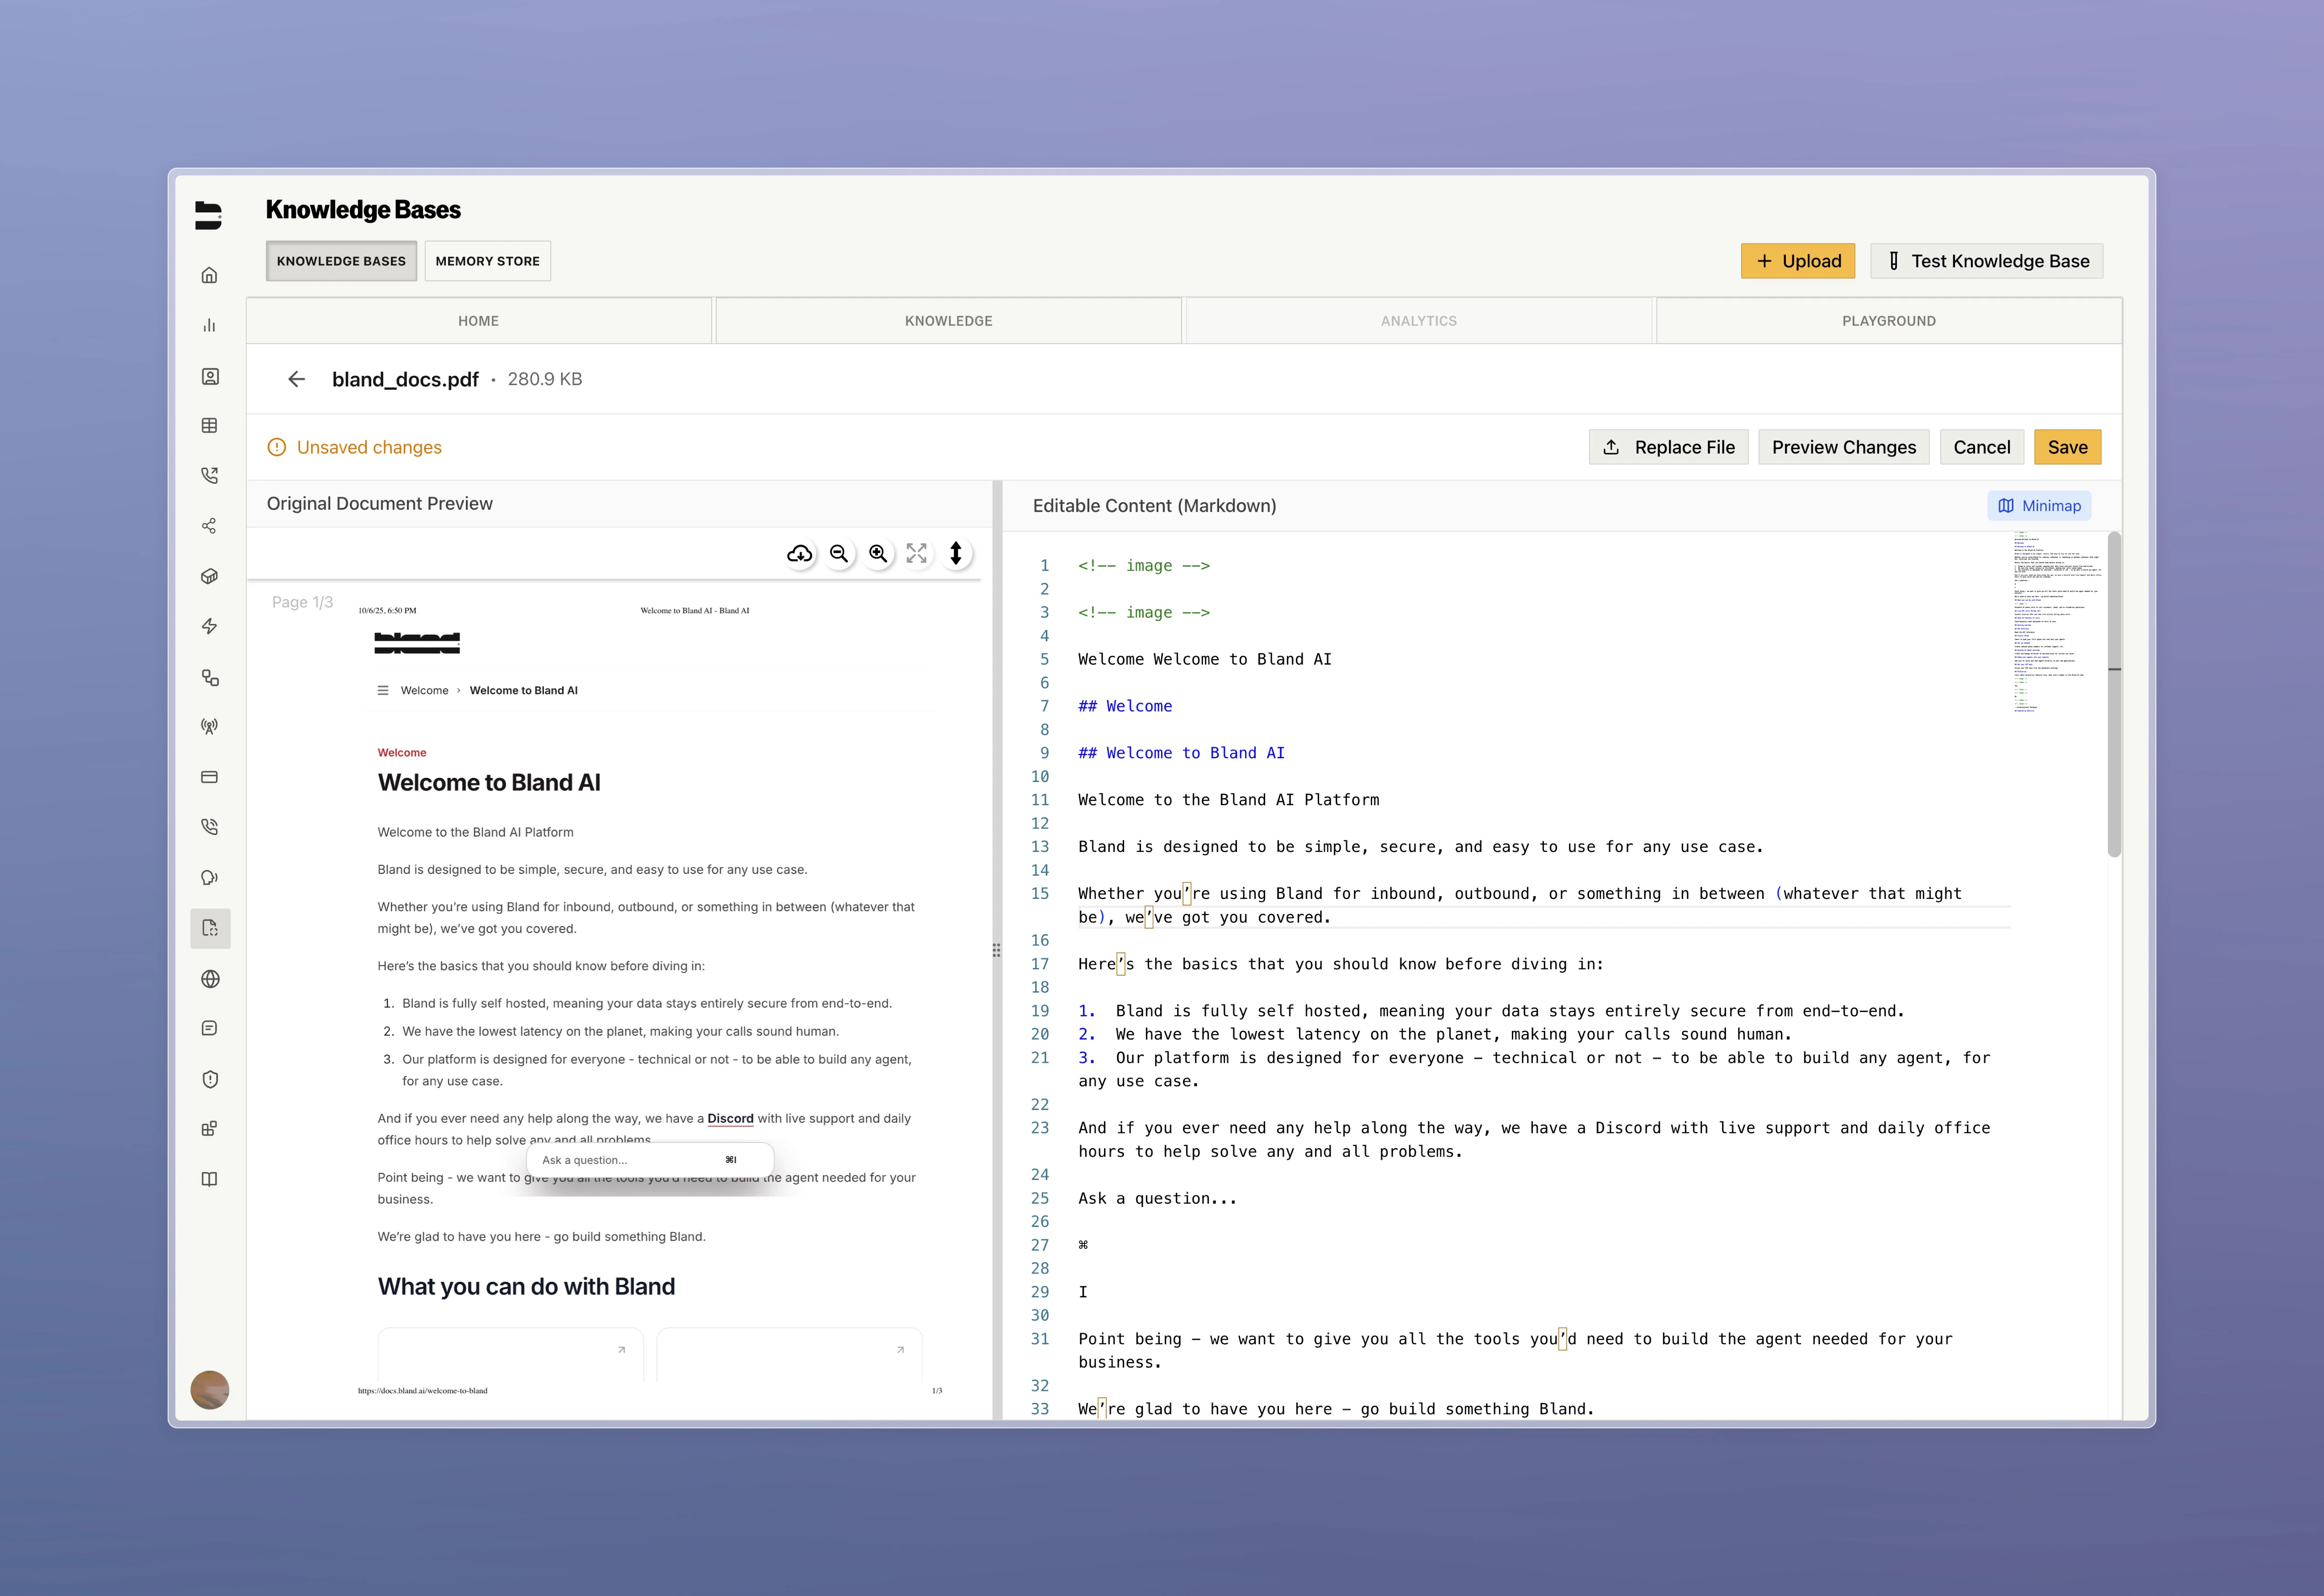Zoom in the document preview
Viewport: 2324px width, 1596px height.
click(878, 554)
